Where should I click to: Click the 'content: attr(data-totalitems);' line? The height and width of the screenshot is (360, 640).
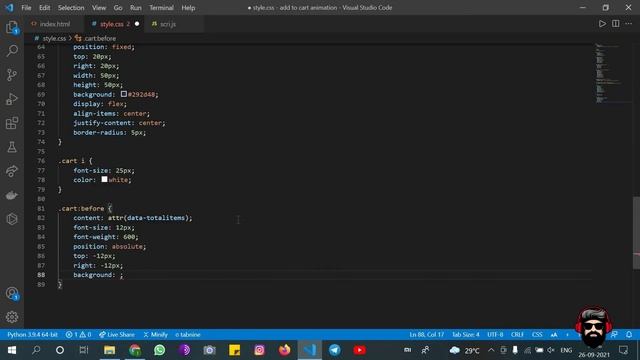click(x=133, y=218)
